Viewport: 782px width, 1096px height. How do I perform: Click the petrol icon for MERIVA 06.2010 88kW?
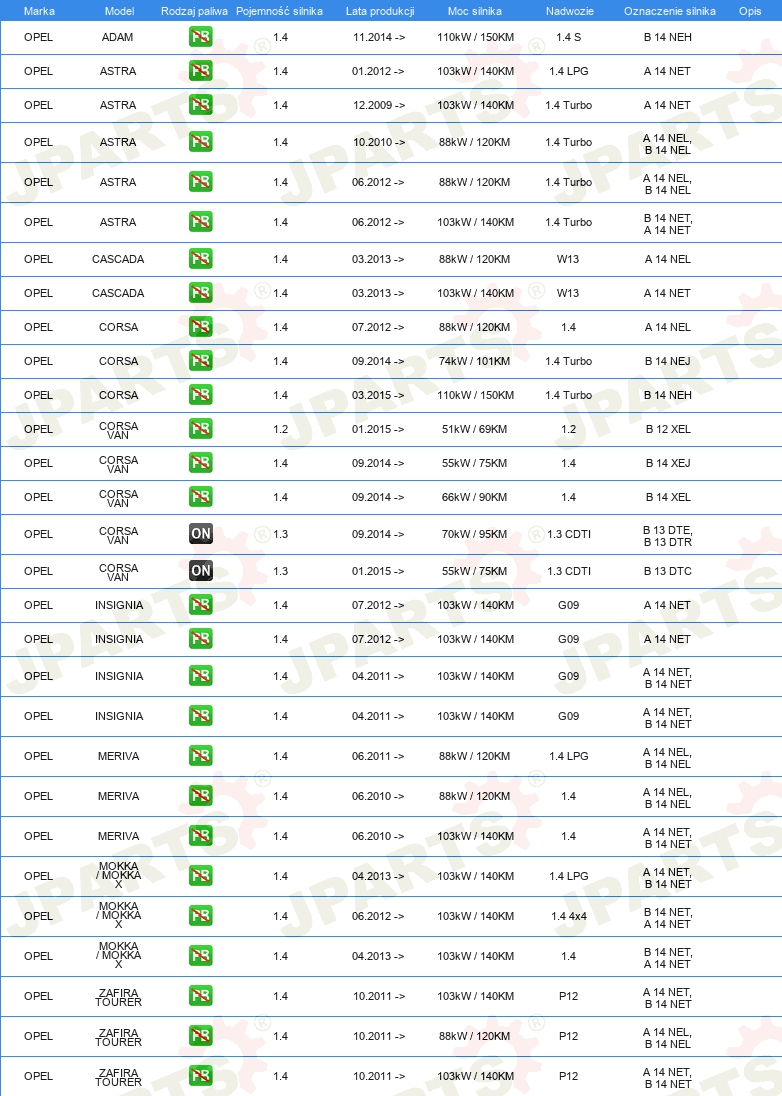pyautogui.click(x=201, y=795)
